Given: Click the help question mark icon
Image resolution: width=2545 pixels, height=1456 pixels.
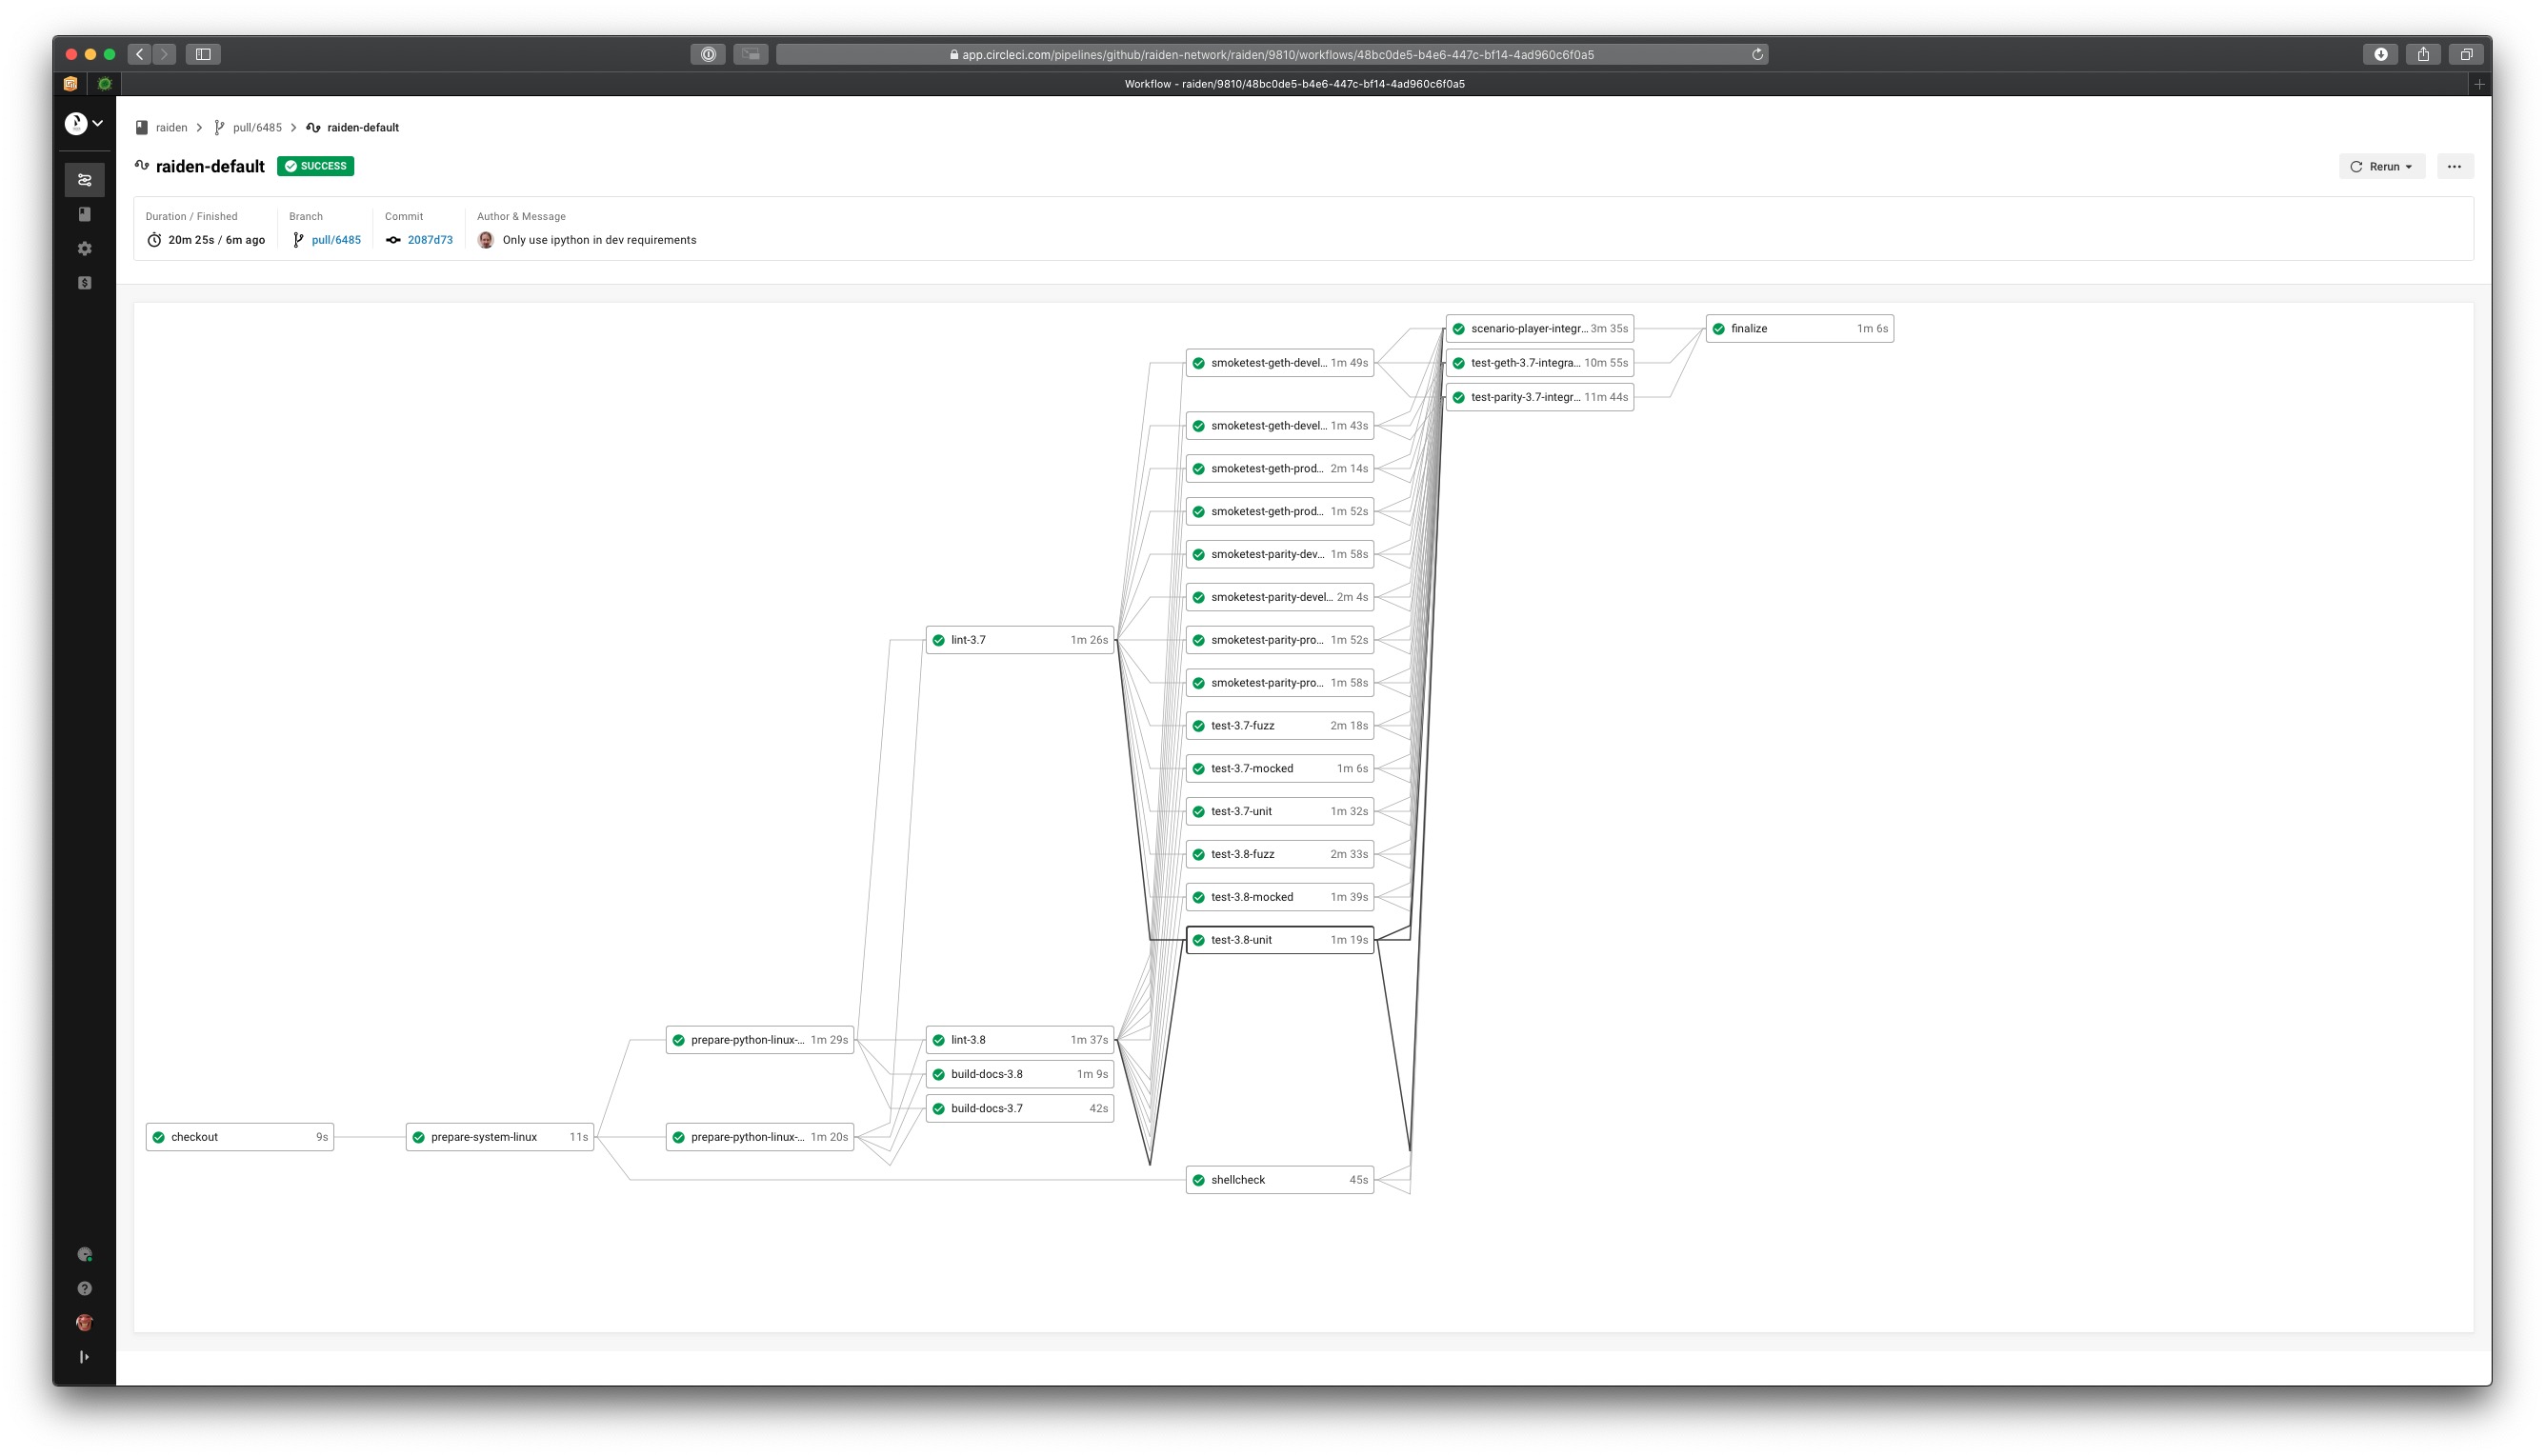Looking at the screenshot, I should point(84,1288).
